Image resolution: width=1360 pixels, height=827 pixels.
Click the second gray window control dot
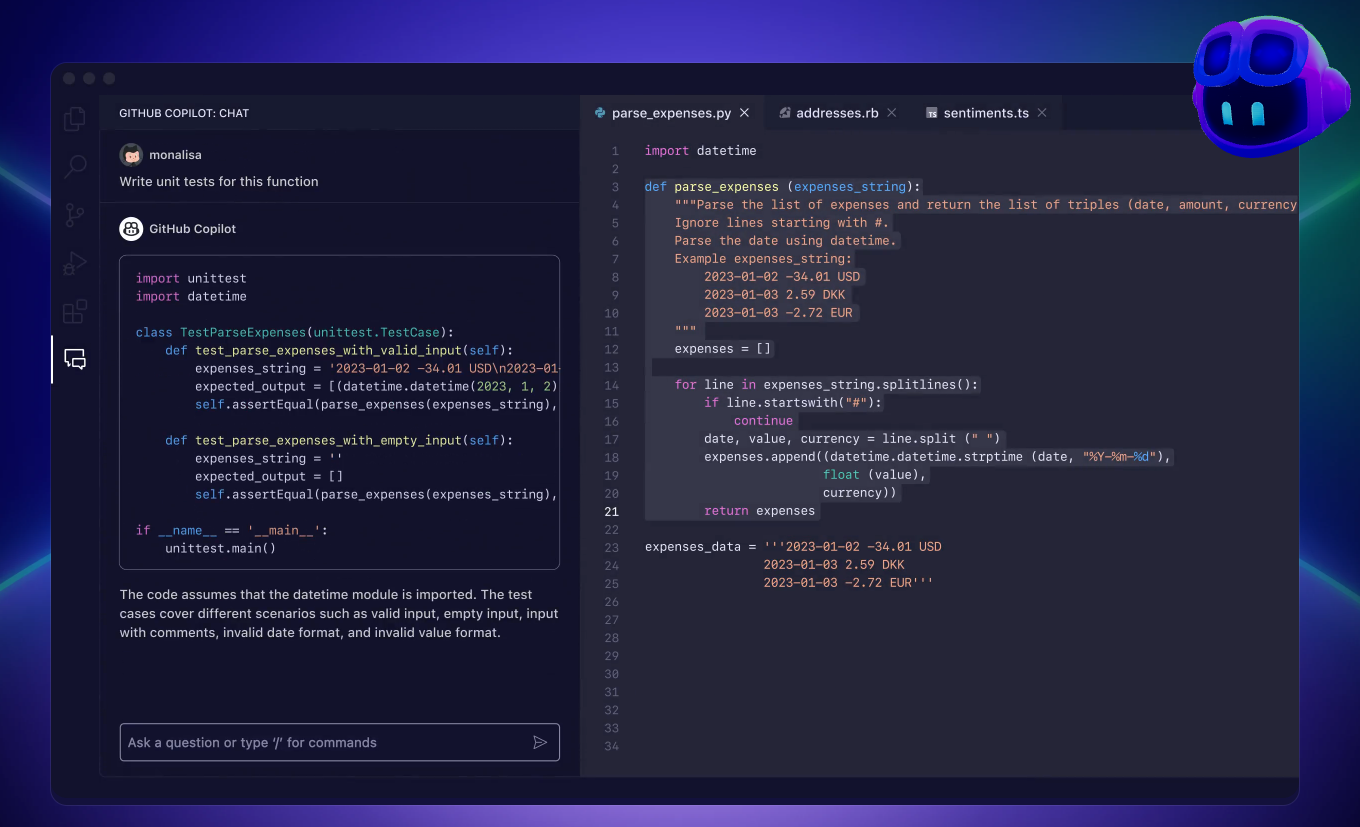pyautogui.click(x=89, y=78)
